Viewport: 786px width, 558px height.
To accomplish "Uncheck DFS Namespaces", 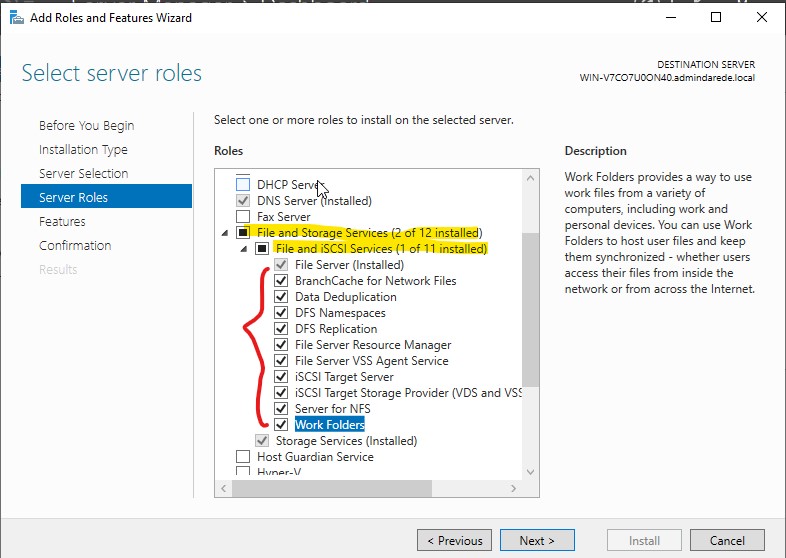I will tap(281, 313).
